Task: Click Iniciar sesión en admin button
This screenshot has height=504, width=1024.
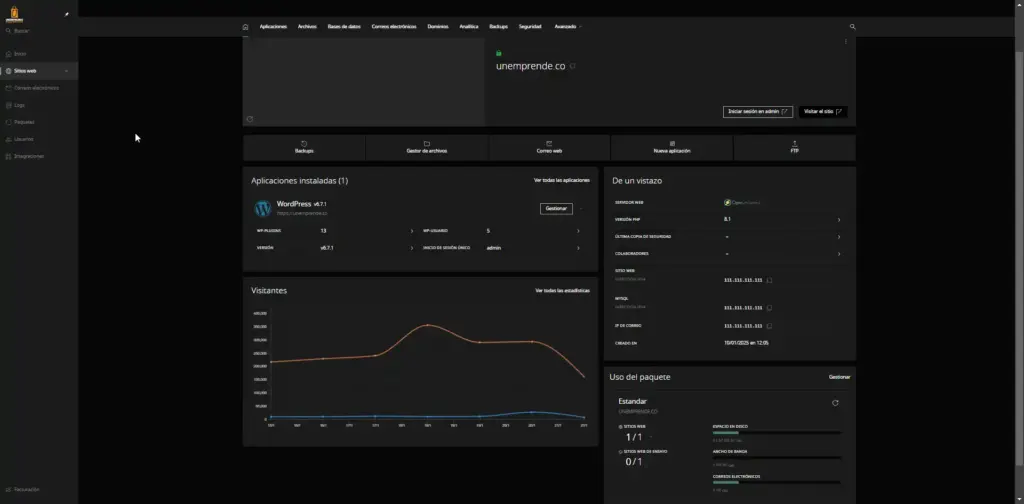Action: [758, 112]
